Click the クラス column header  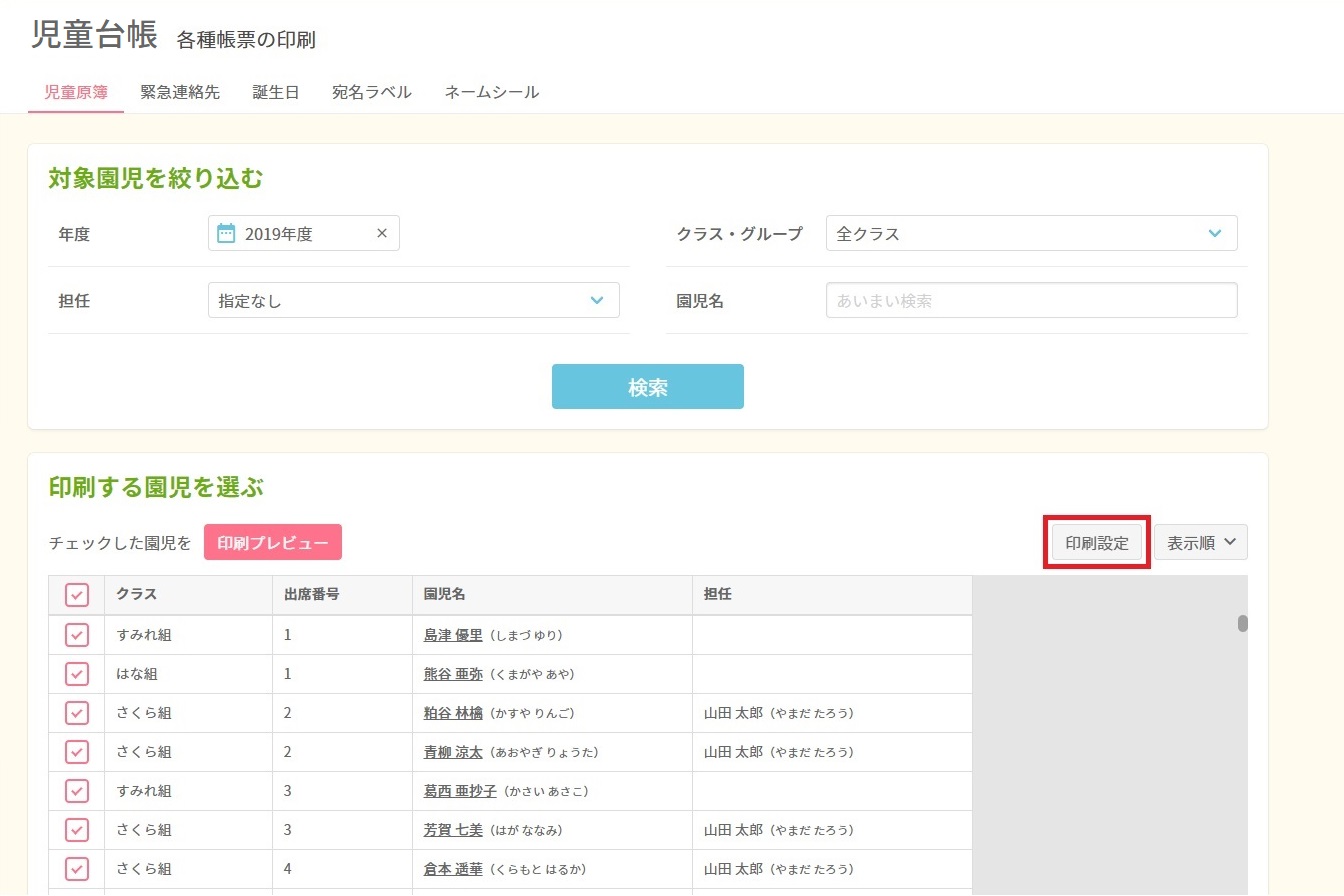(188, 595)
